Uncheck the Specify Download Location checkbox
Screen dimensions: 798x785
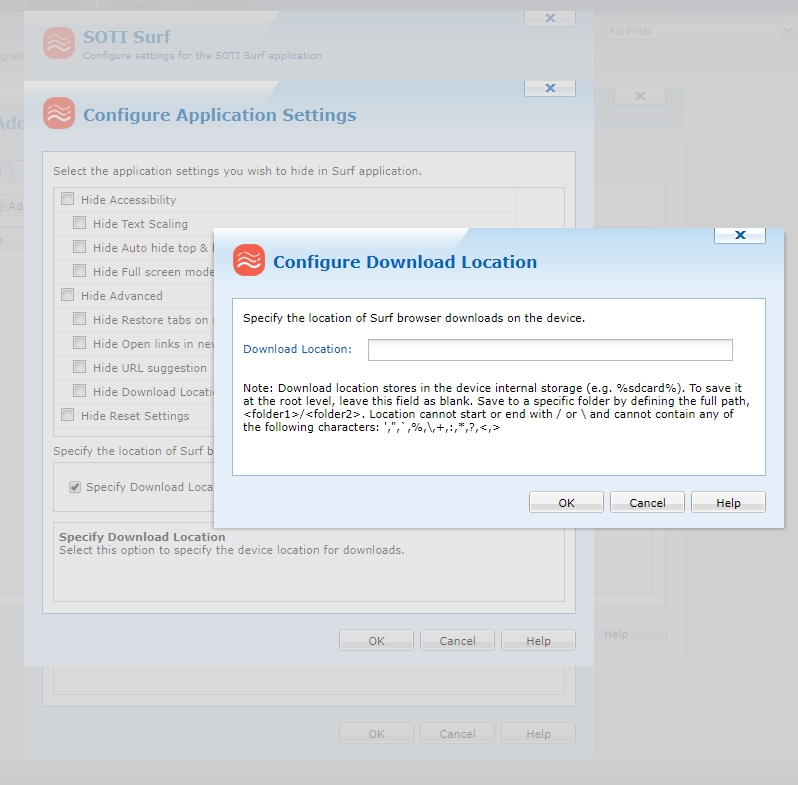(75, 487)
